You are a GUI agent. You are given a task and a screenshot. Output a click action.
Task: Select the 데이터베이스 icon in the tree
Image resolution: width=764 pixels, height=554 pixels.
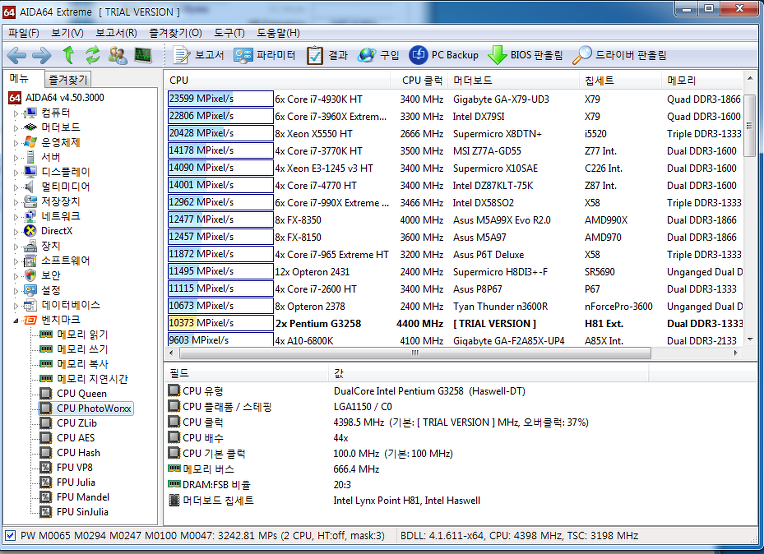coord(30,305)
